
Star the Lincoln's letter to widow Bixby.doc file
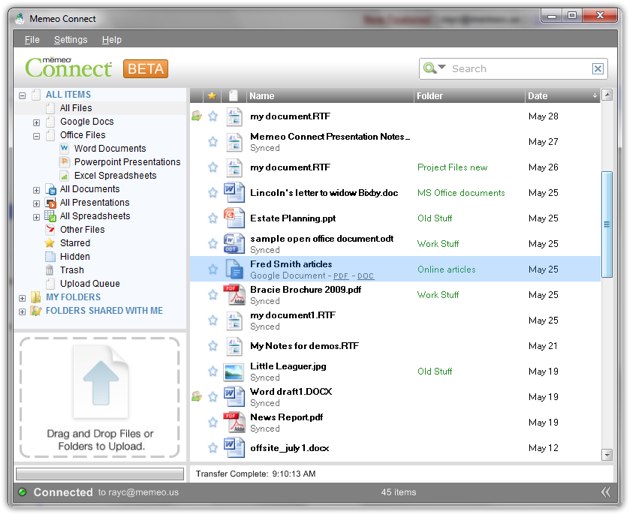click(x=213, y=192)
